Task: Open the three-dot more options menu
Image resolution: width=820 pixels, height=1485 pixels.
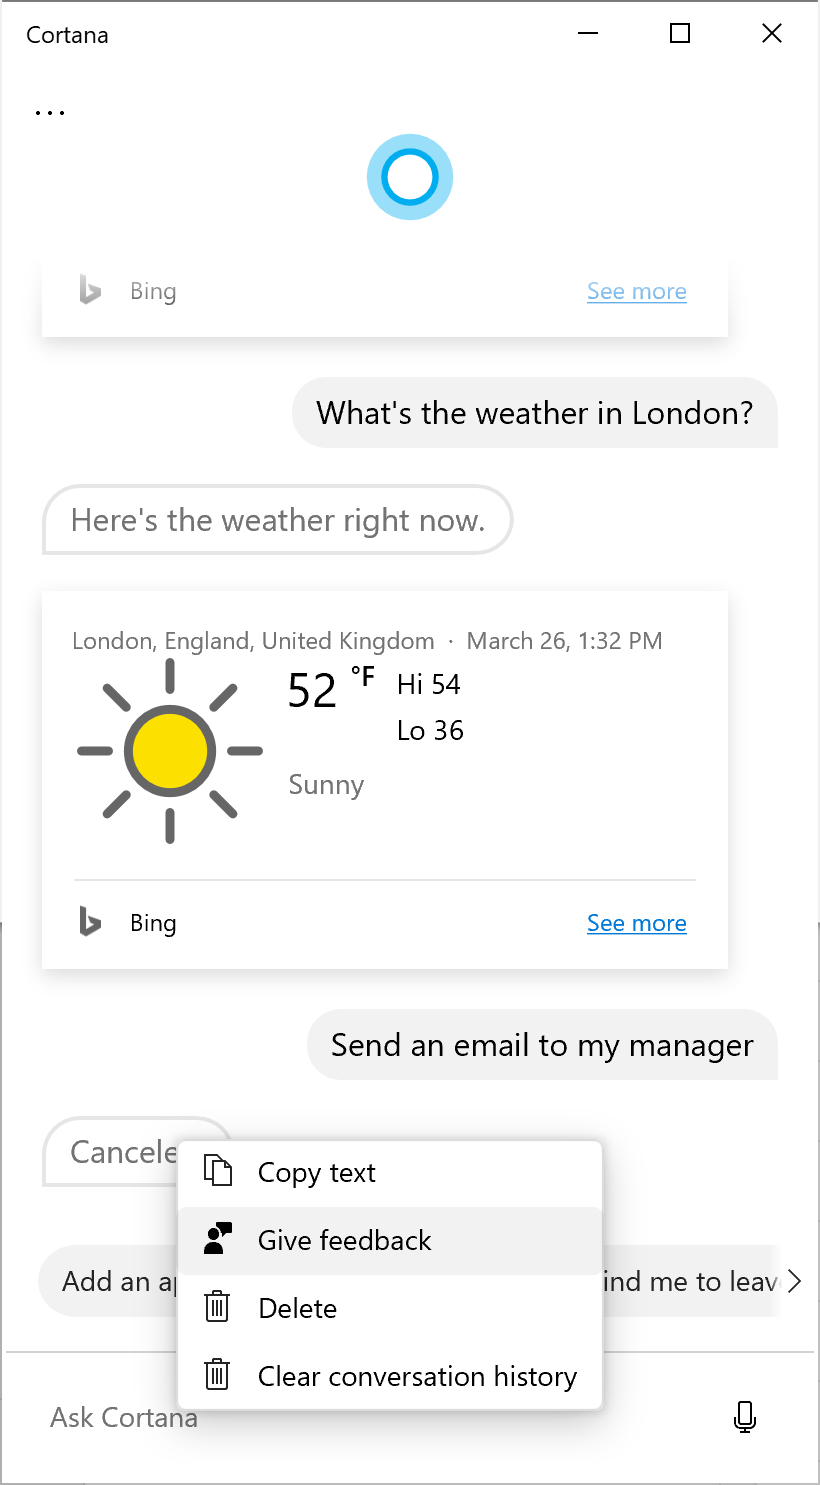Action: point(50,113)
